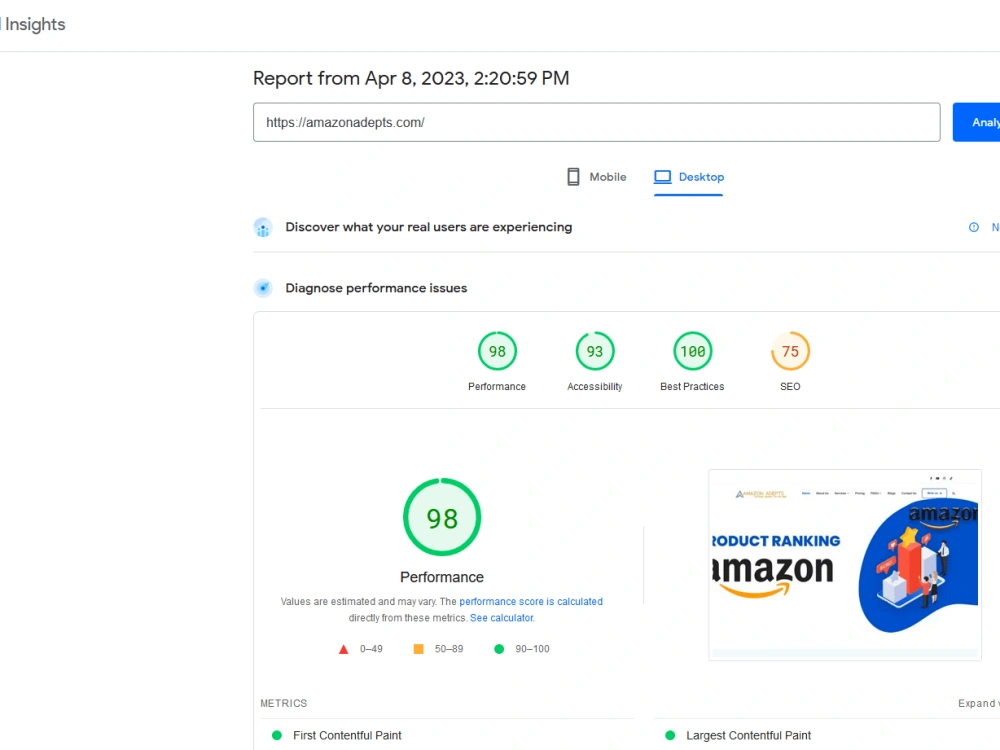
Task: Click the 'Discover what your real users are experiencing' heading
Action: pos(429,227)
